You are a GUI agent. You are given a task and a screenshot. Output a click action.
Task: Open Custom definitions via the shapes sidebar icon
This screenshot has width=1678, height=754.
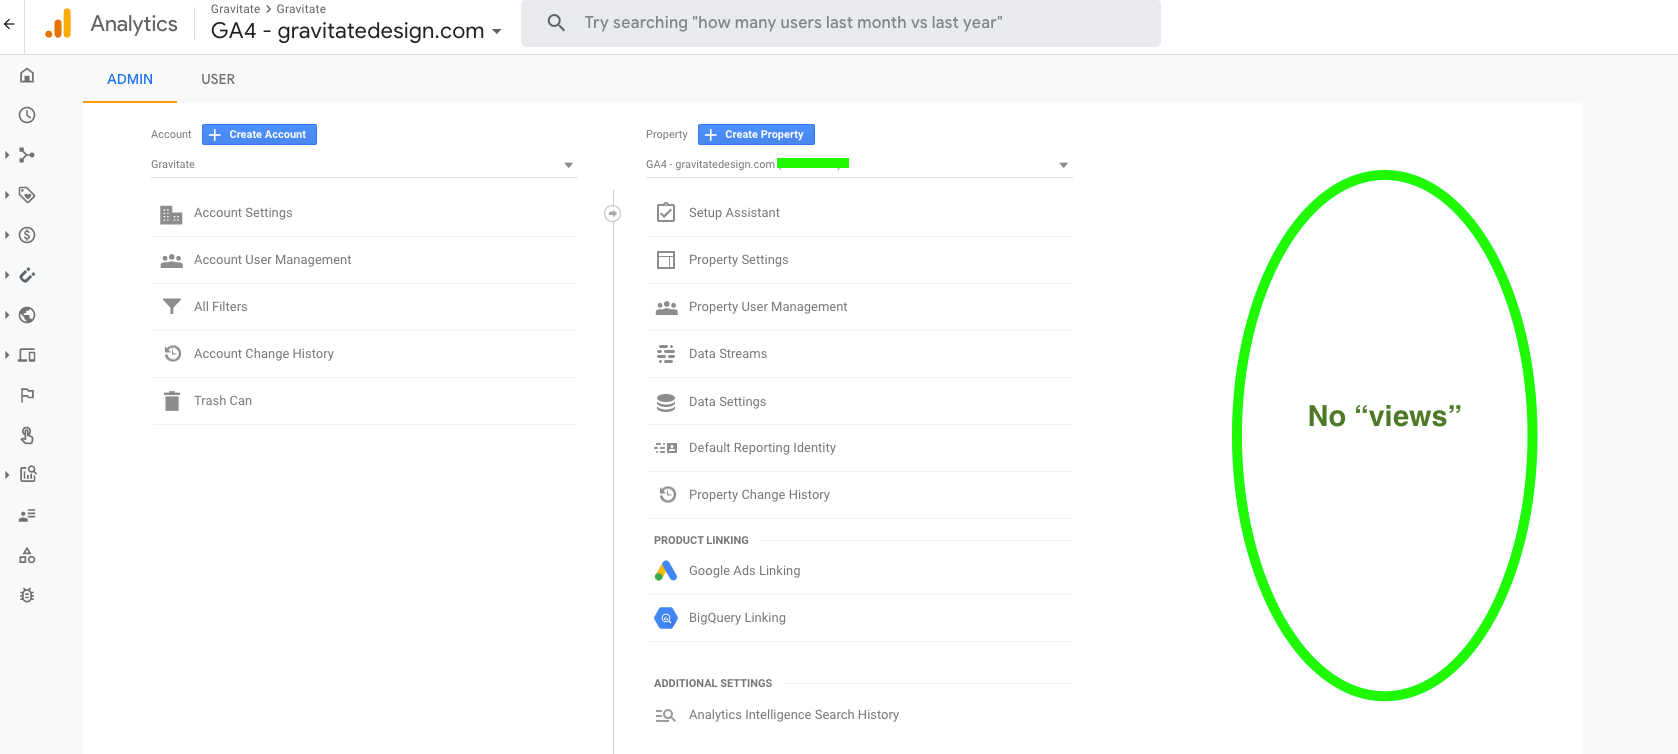coord(27,555)
